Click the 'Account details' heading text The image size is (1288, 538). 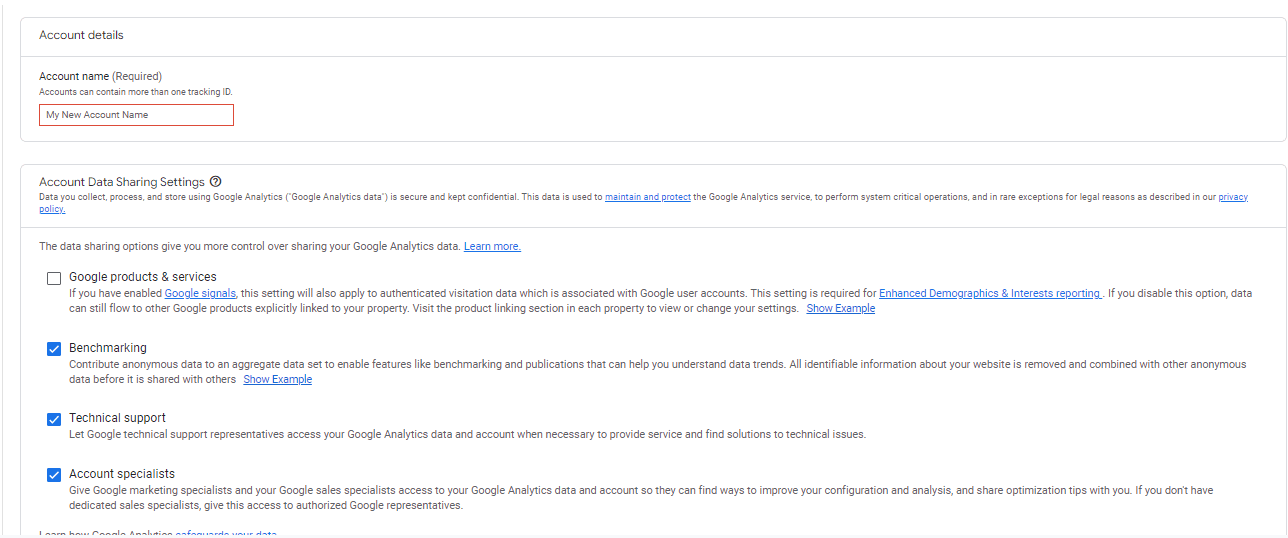[82, 35]
